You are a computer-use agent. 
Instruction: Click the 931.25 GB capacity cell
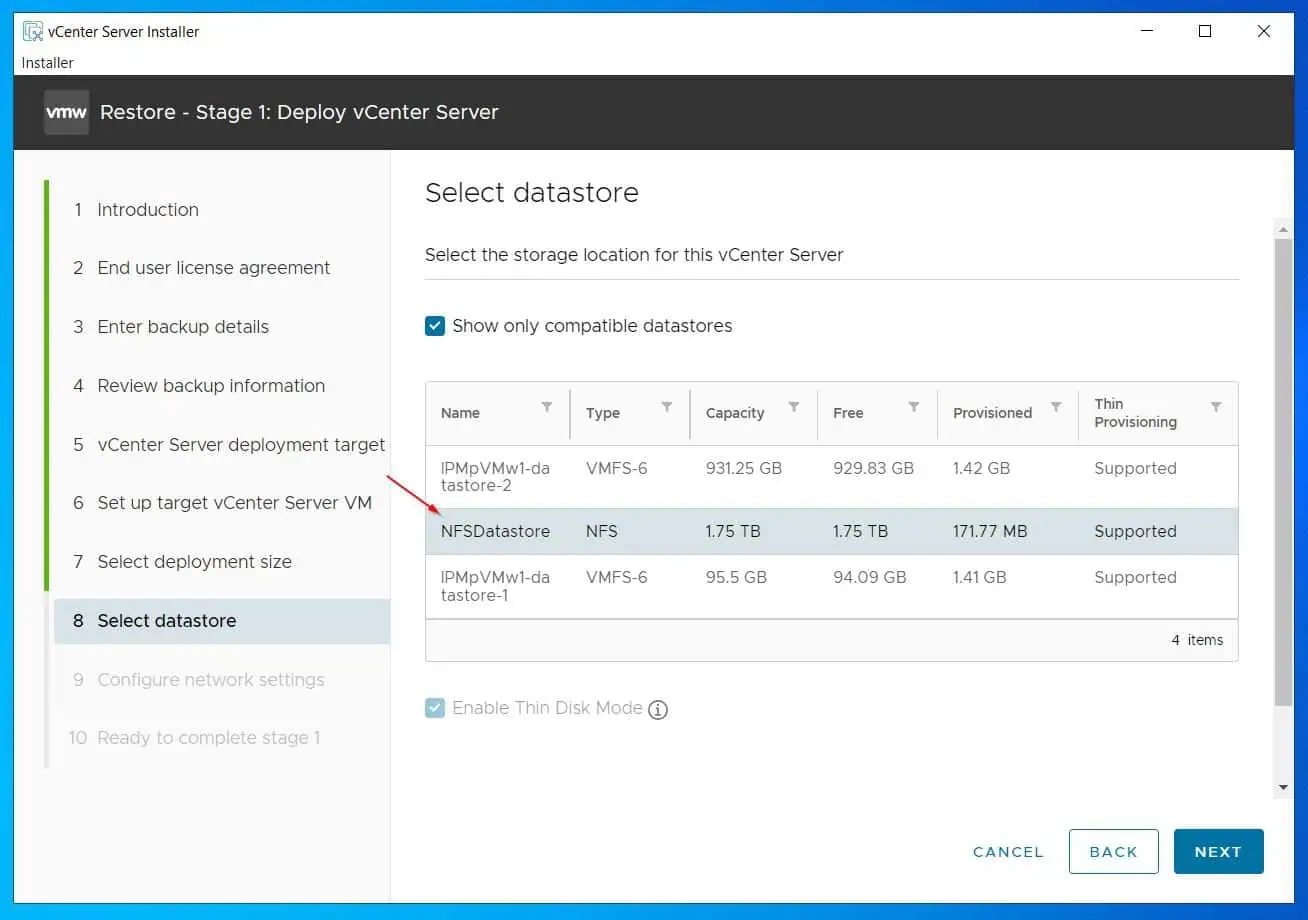743,468
